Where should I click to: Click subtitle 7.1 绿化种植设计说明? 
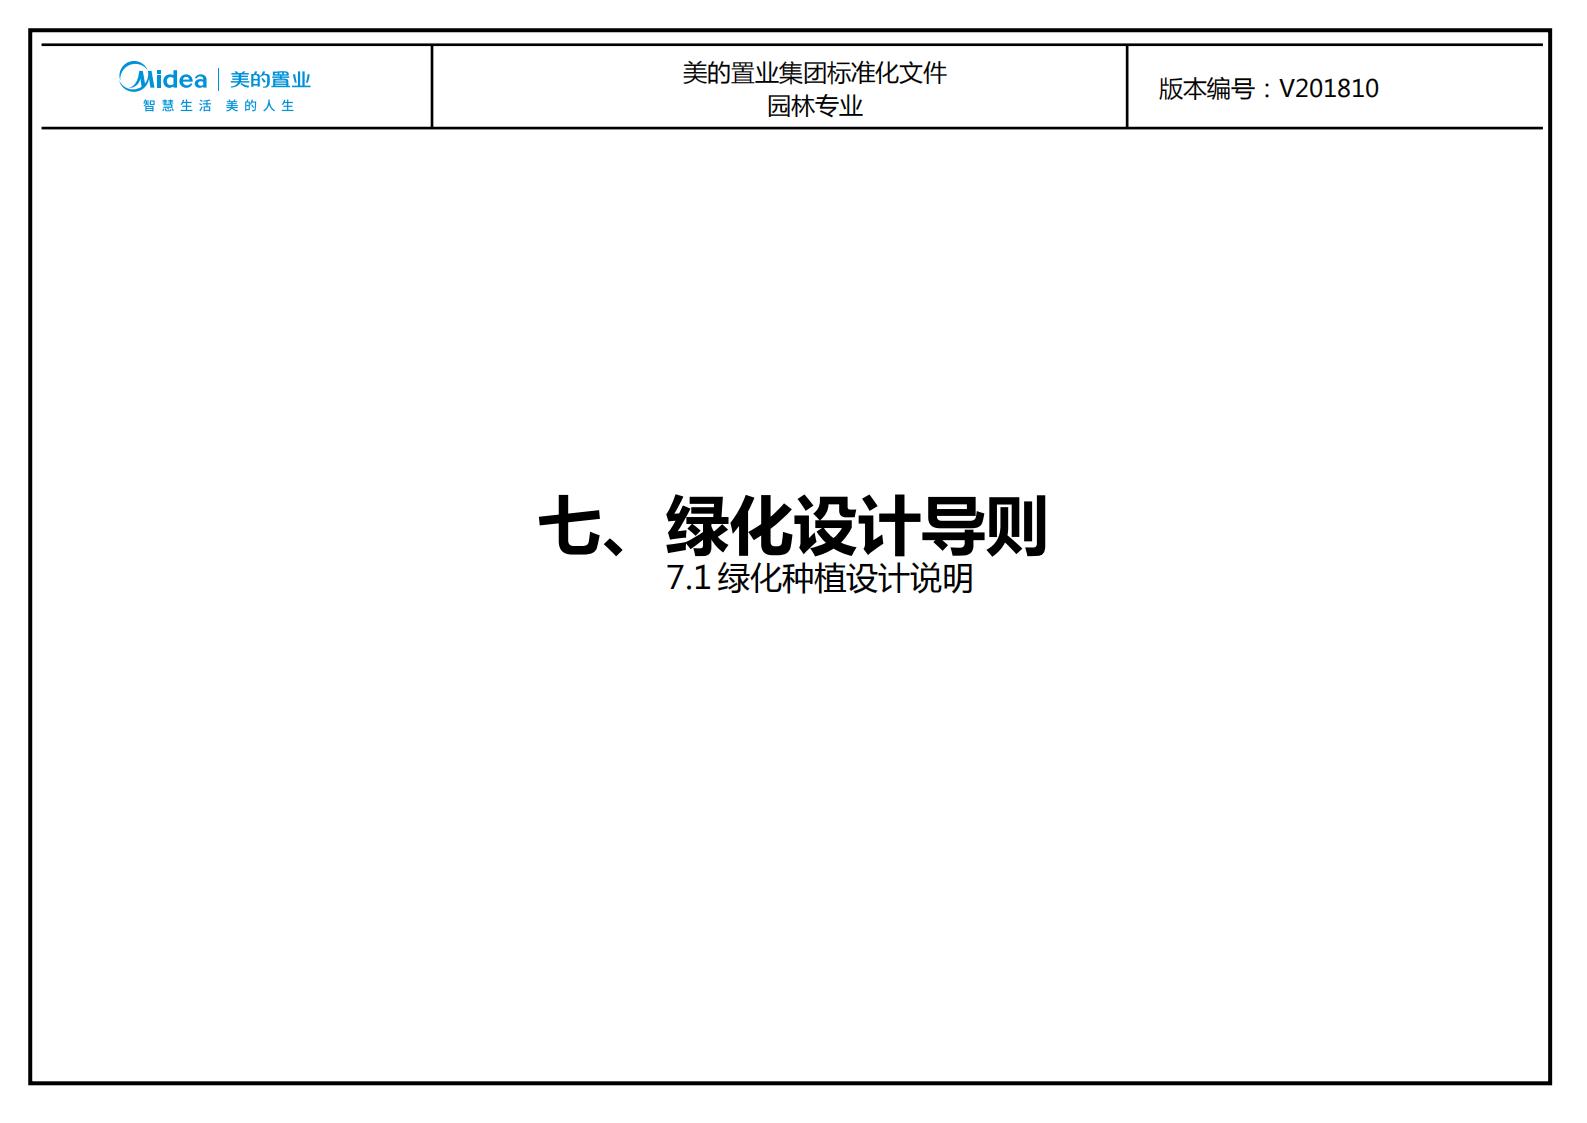[x=819, y=578]
